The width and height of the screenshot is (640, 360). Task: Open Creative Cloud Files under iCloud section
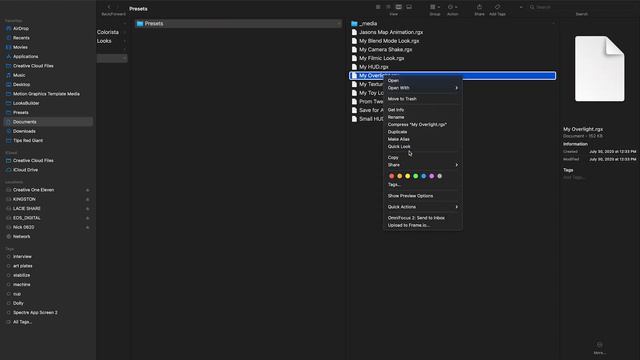click(33, 160)
